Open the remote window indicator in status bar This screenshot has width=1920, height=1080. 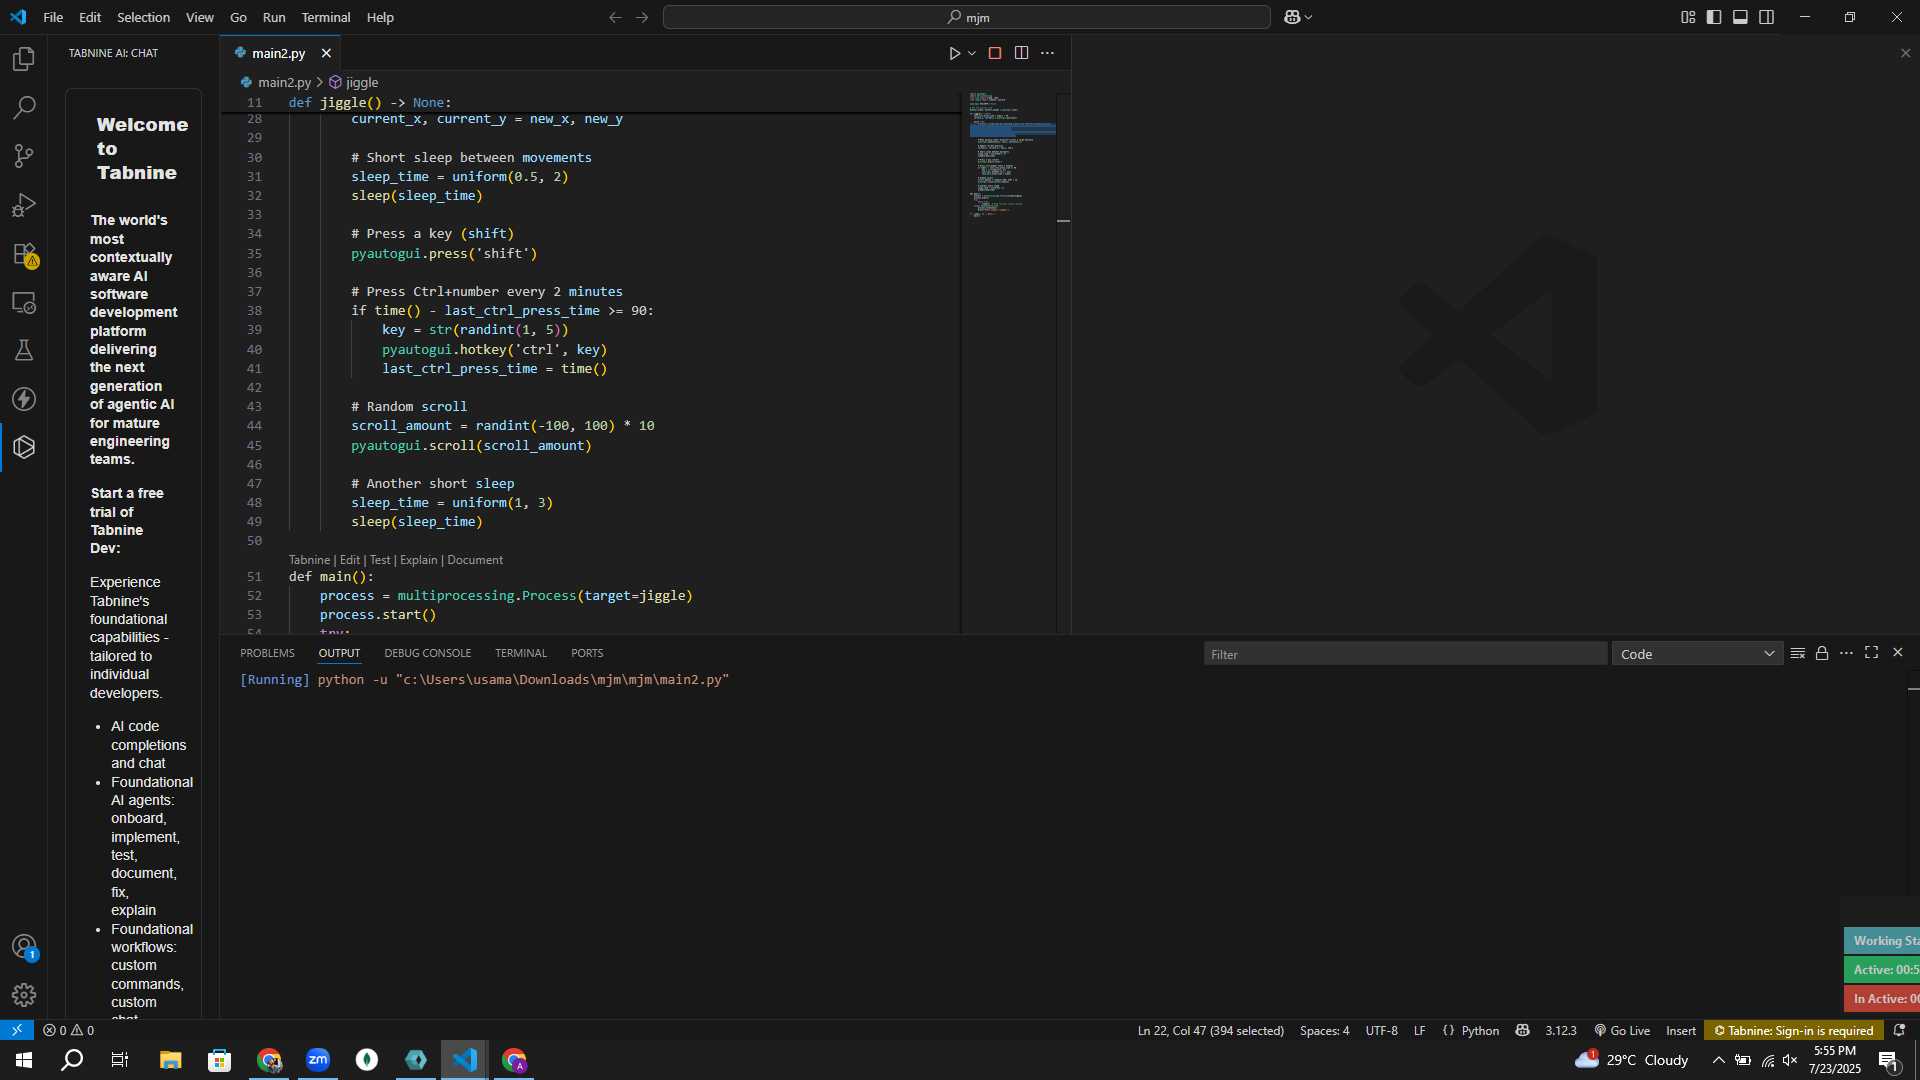17,1030
